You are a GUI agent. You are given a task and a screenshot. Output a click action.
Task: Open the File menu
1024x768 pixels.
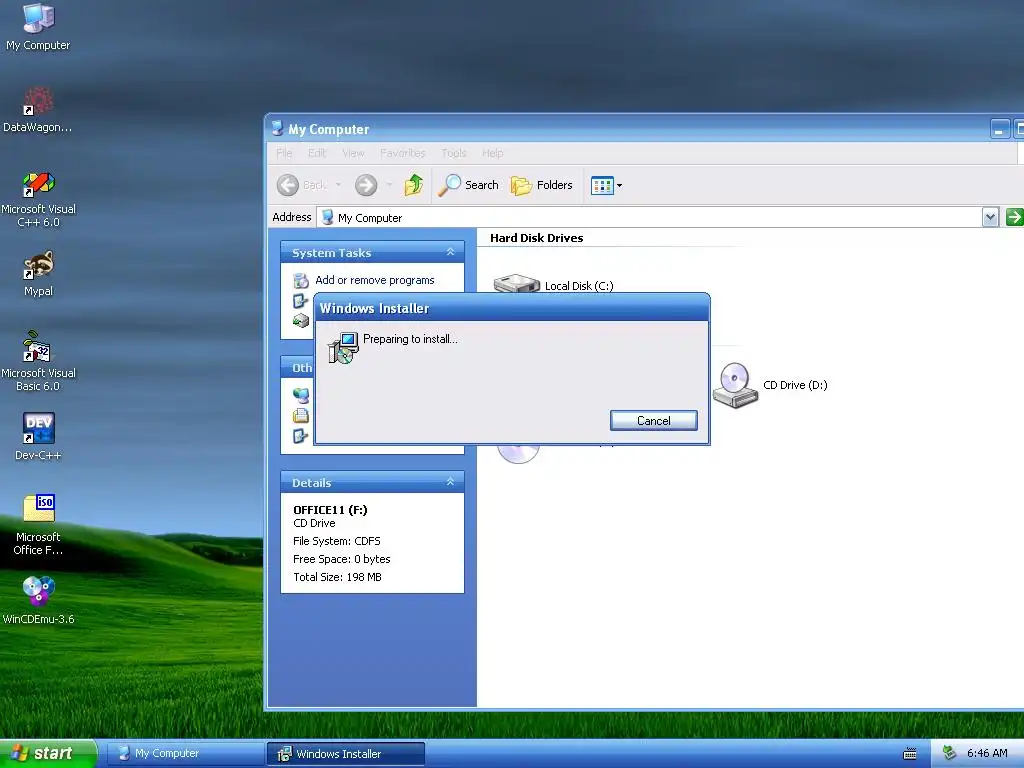(x=284, y=153)
